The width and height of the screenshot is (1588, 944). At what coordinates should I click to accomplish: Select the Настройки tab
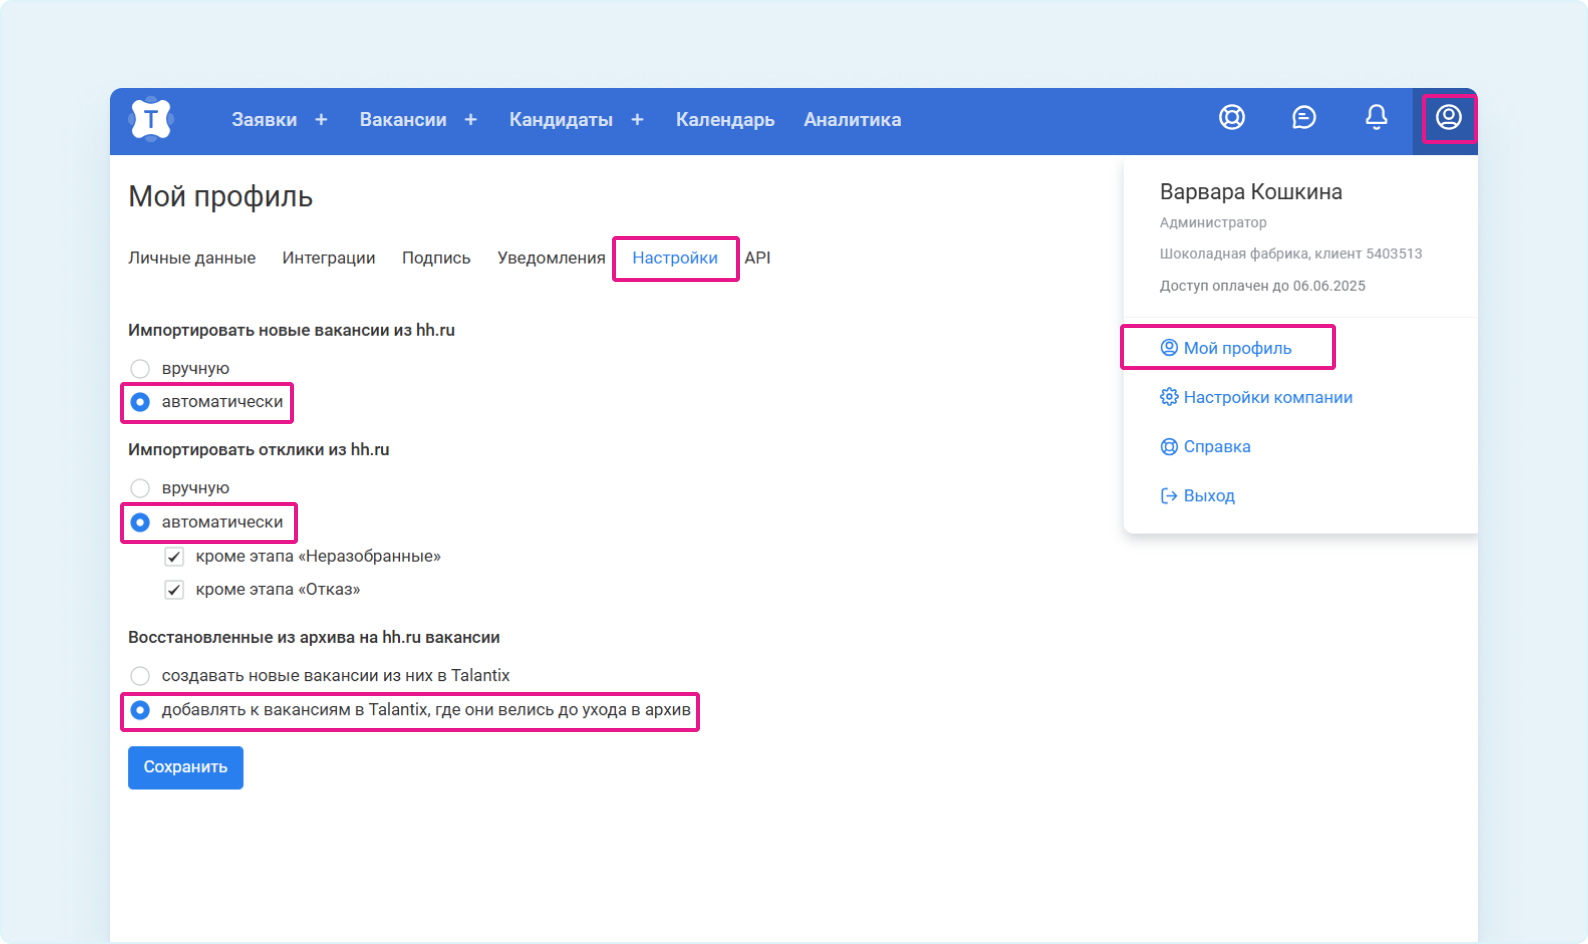pyautogui.click(x=675, y=258)
